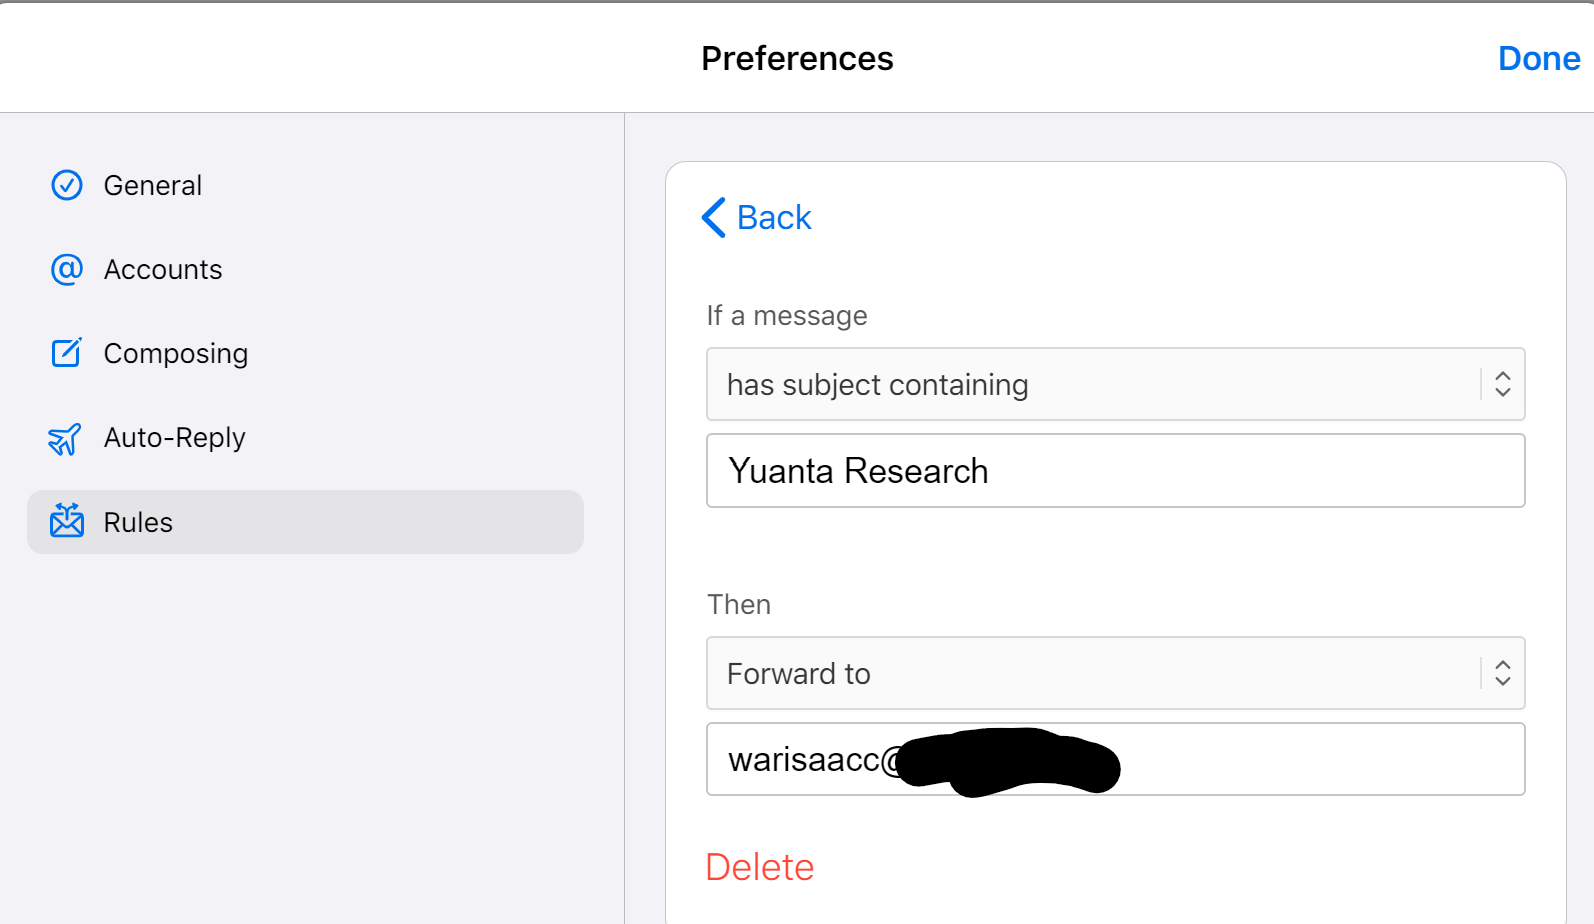Switch to Accounts settings
This screenshot has width=1594, height=924.
coord(163,269)
